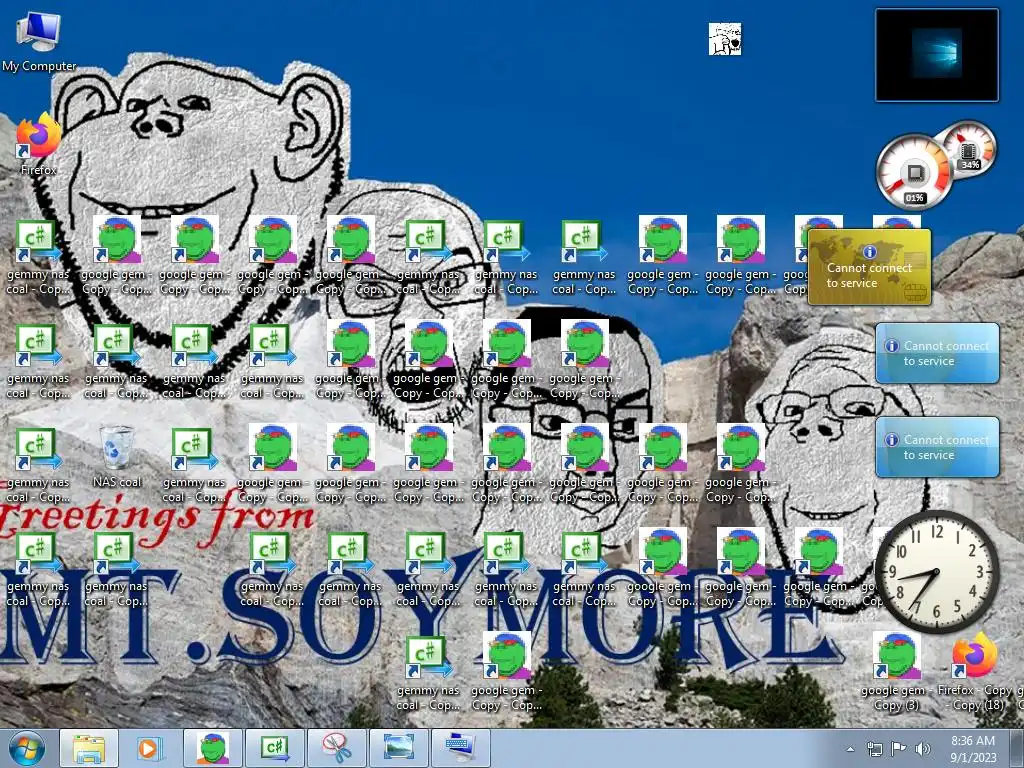Show hidden system tray icons

pyautogui.click(x=850, y=749)
